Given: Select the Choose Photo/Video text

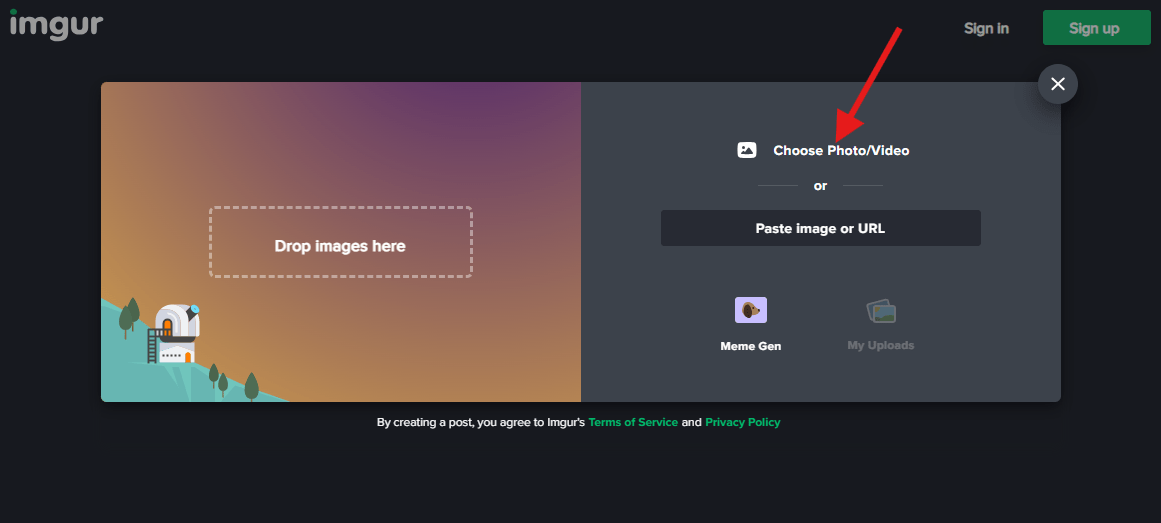Looking at the screenshot, I should [x=841, y=151].
